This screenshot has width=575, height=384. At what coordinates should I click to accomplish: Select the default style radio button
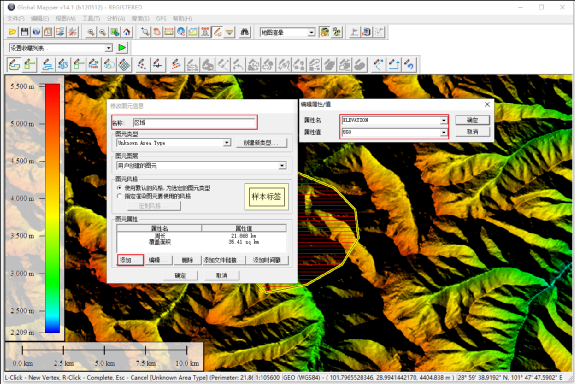click(x=119, y=188)
